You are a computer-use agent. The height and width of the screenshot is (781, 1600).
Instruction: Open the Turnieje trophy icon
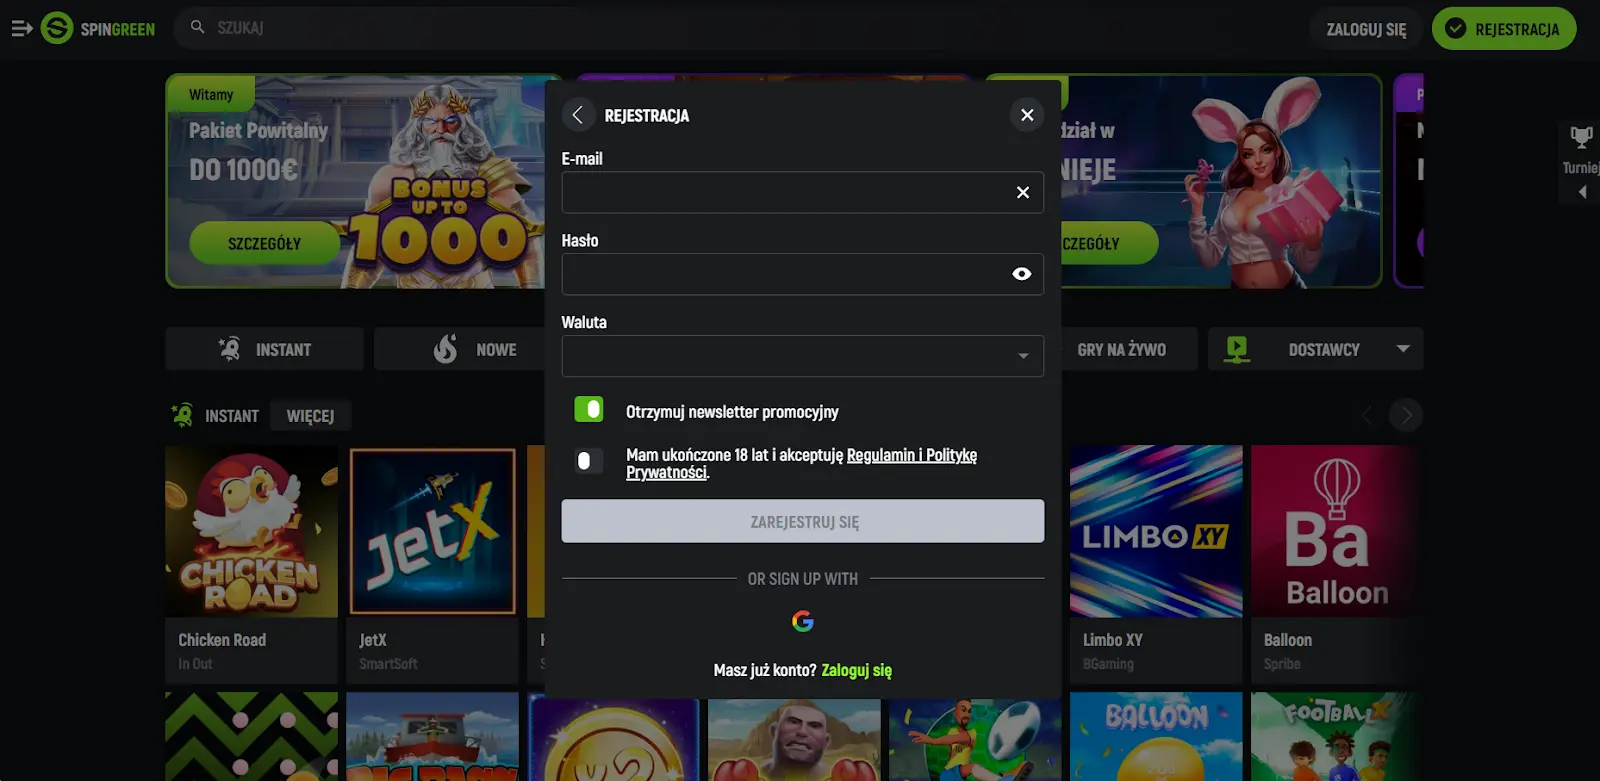[1581, 137]
